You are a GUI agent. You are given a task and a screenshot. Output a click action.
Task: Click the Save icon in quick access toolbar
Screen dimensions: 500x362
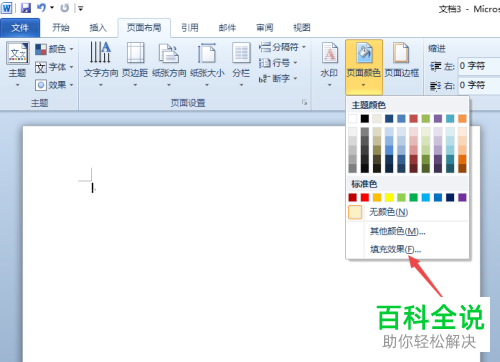point(26,8)
